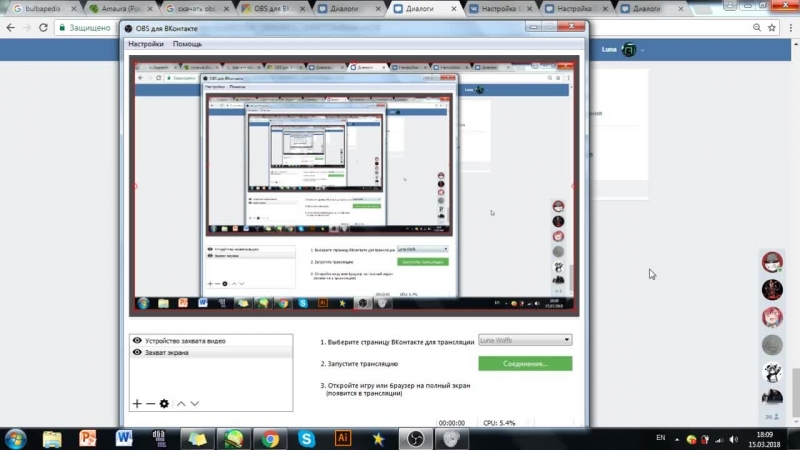Open source properties via the gear icon
The image size is (800, 450).
pos(164,404)
